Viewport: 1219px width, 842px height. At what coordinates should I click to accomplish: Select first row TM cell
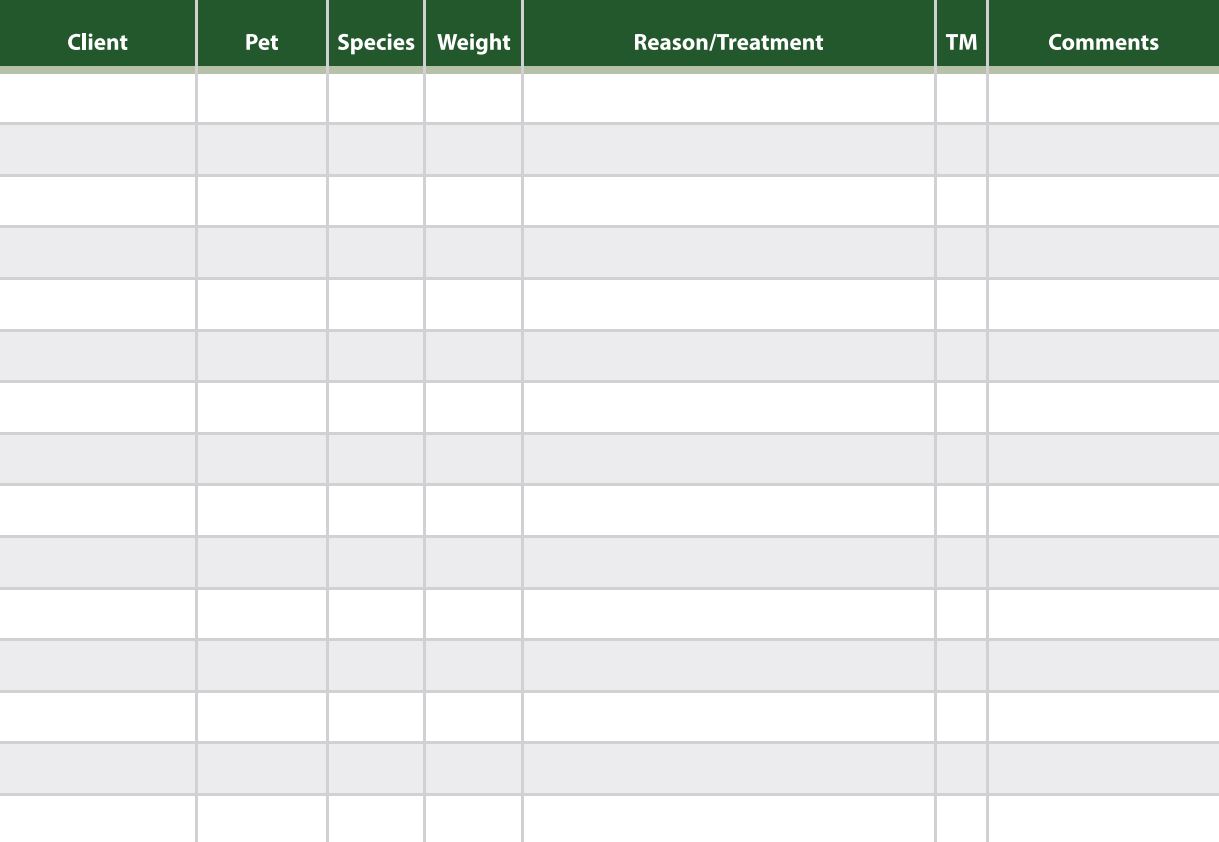click(x=961, y=98)
